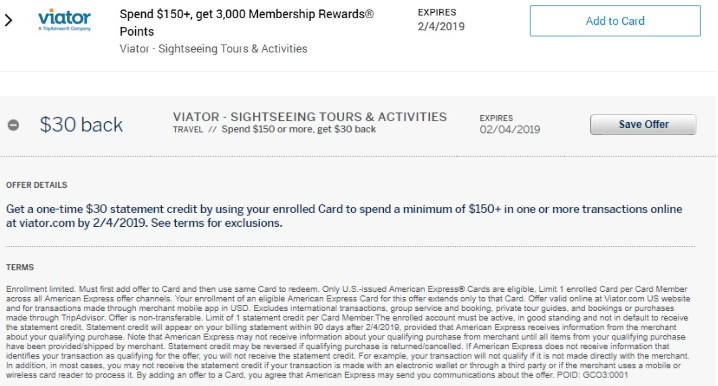Click the one-time $30 statement credit description
This screenshot has height=386, width=718.
344,216
